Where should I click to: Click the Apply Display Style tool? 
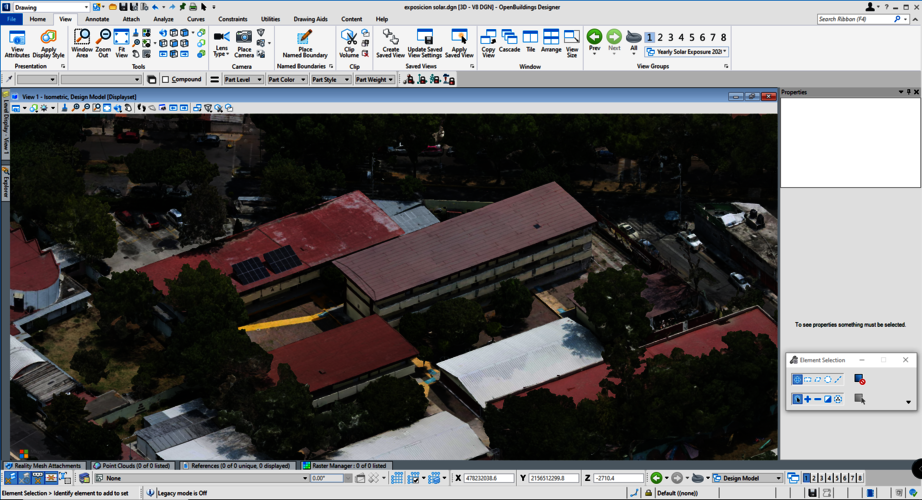(48, 44)
